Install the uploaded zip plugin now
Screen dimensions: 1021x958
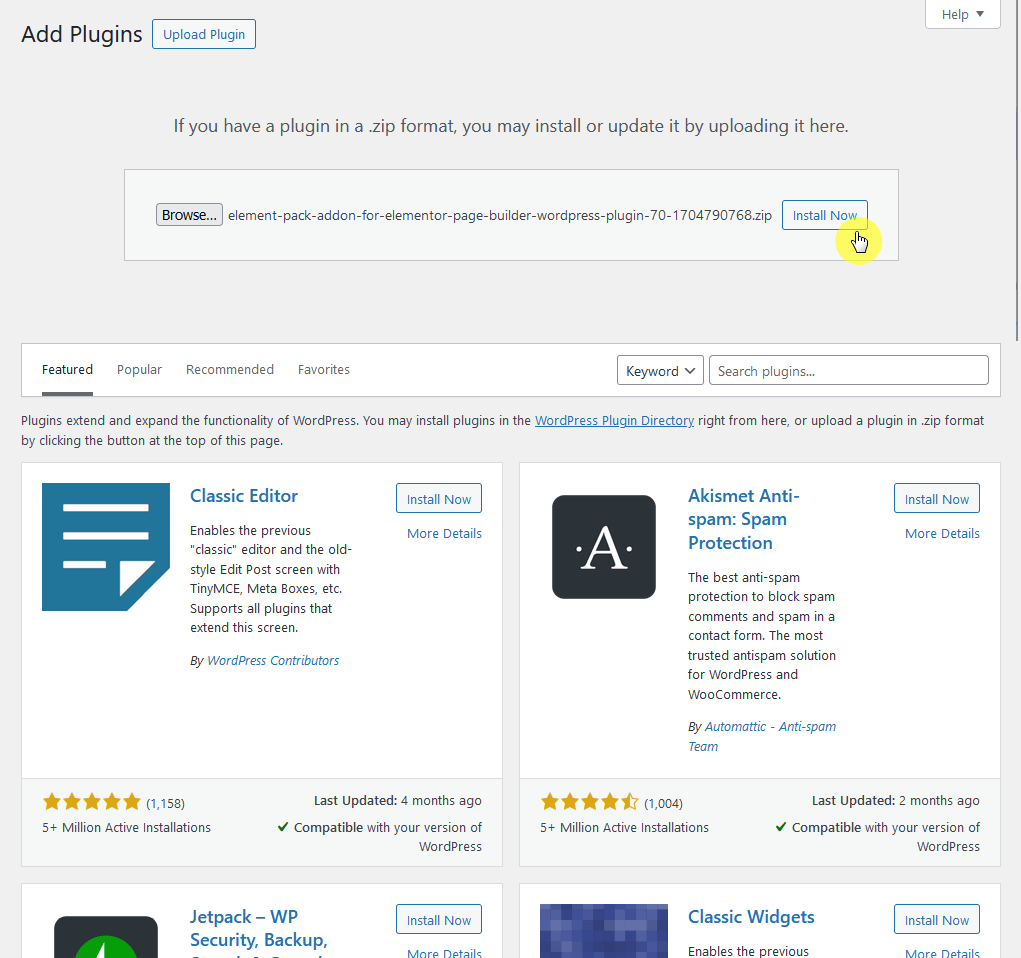point(824,215)
